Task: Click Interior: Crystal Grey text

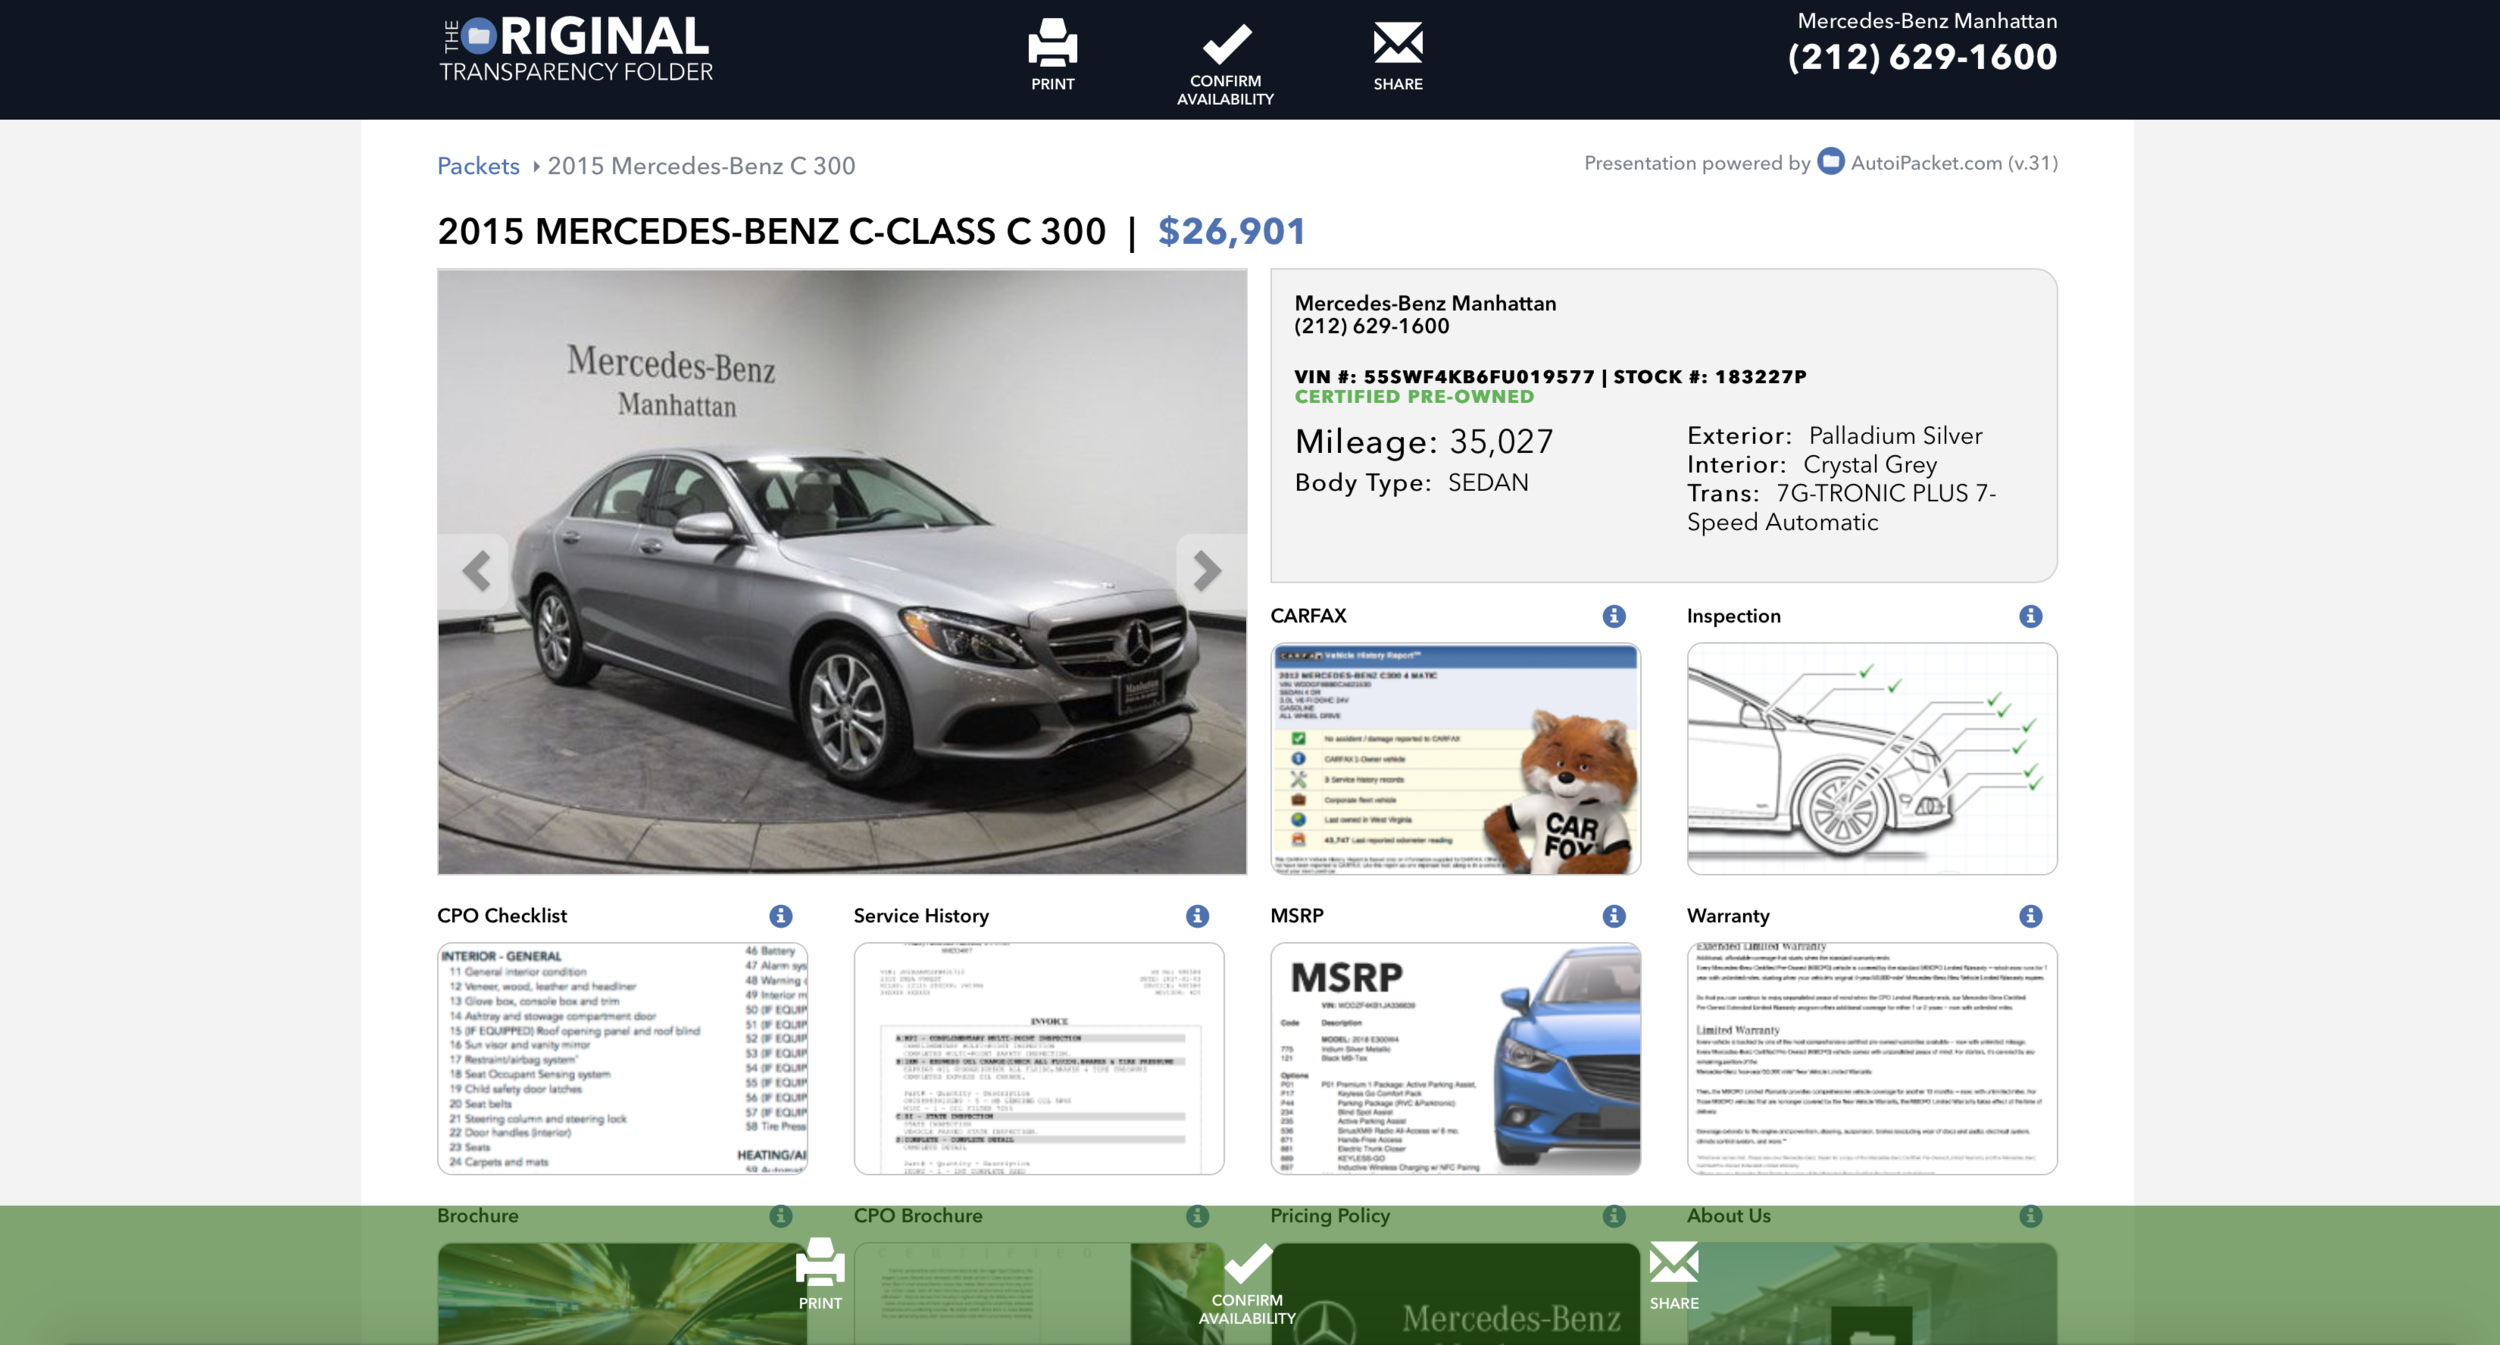Action: [1812, 465]
